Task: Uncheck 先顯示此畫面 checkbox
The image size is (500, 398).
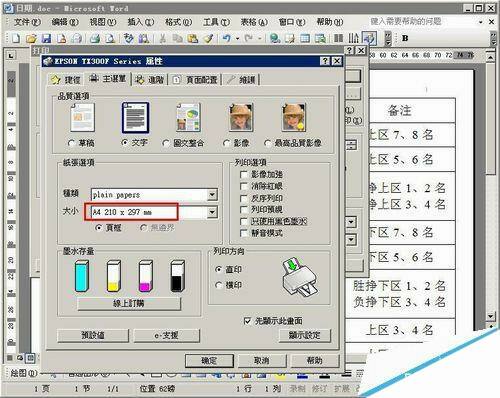Action: pos(247,321)
